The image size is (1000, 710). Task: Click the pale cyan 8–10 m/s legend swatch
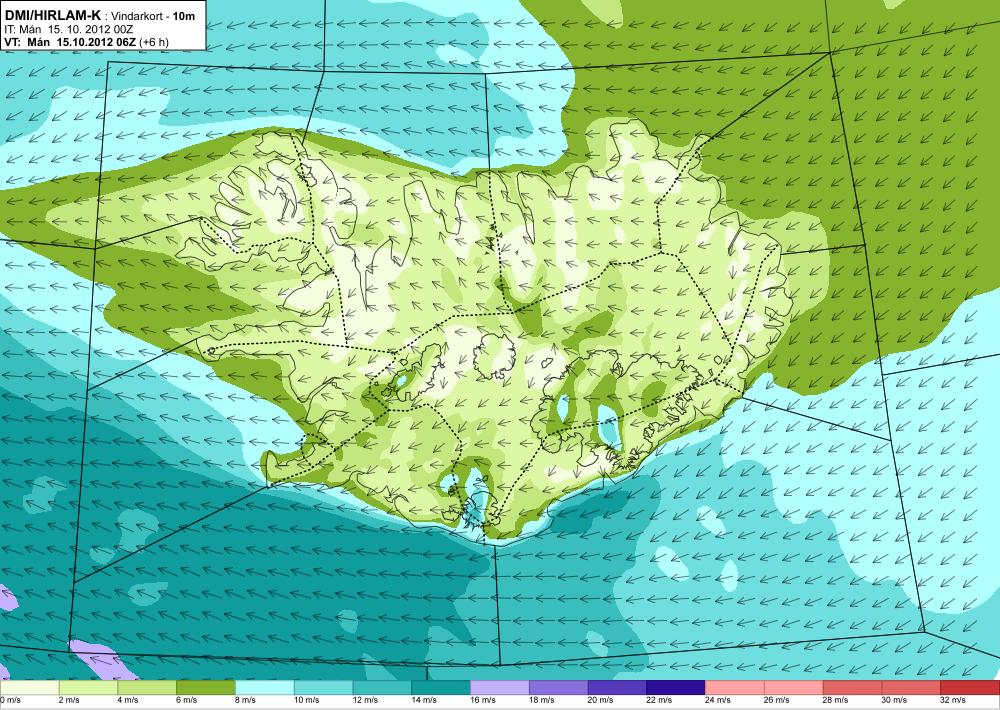[265, 688]
